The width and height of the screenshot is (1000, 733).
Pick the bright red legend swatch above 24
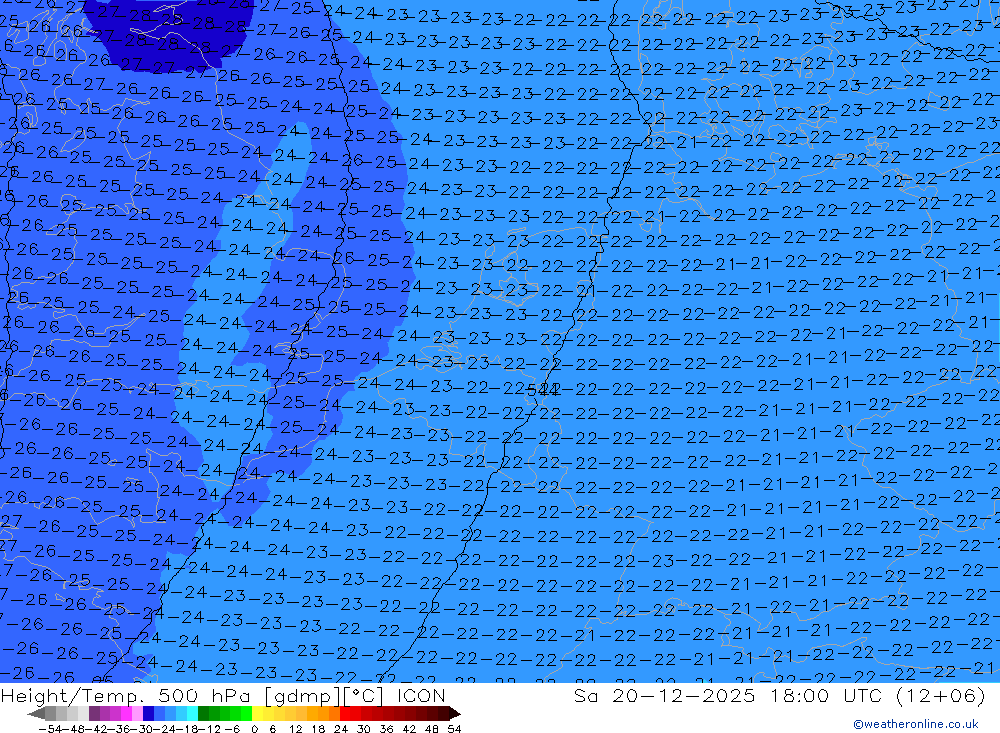pos(345,713)
